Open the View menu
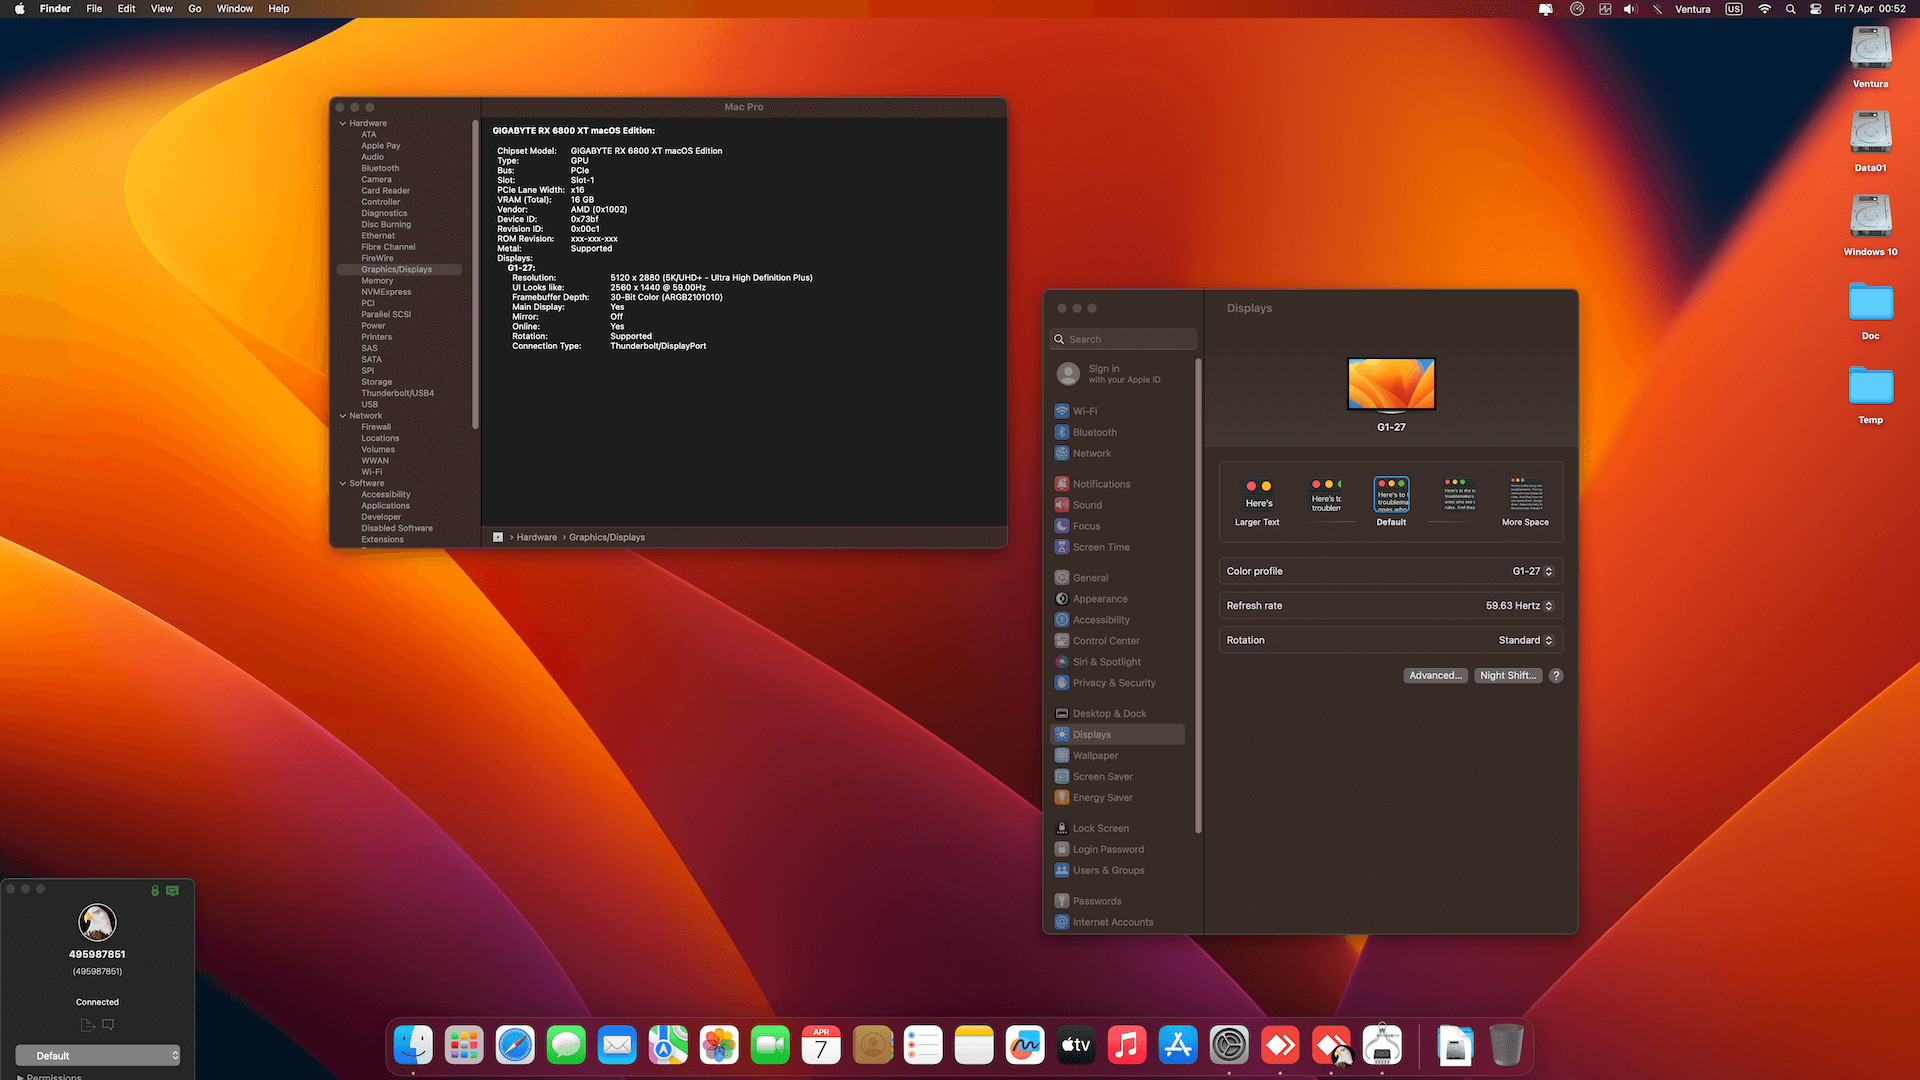 (161, 9)
